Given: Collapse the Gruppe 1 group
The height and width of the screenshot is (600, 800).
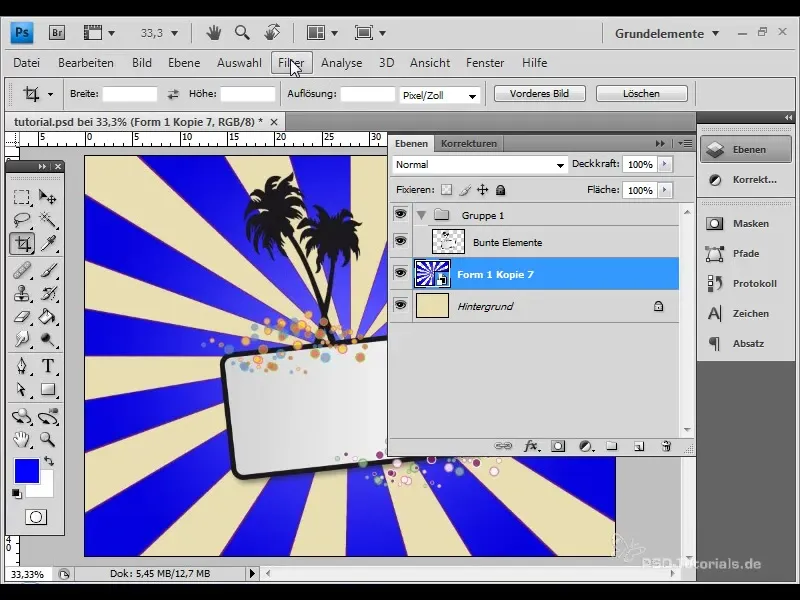Looking at the screenshot, I should [x=421, y=215].
